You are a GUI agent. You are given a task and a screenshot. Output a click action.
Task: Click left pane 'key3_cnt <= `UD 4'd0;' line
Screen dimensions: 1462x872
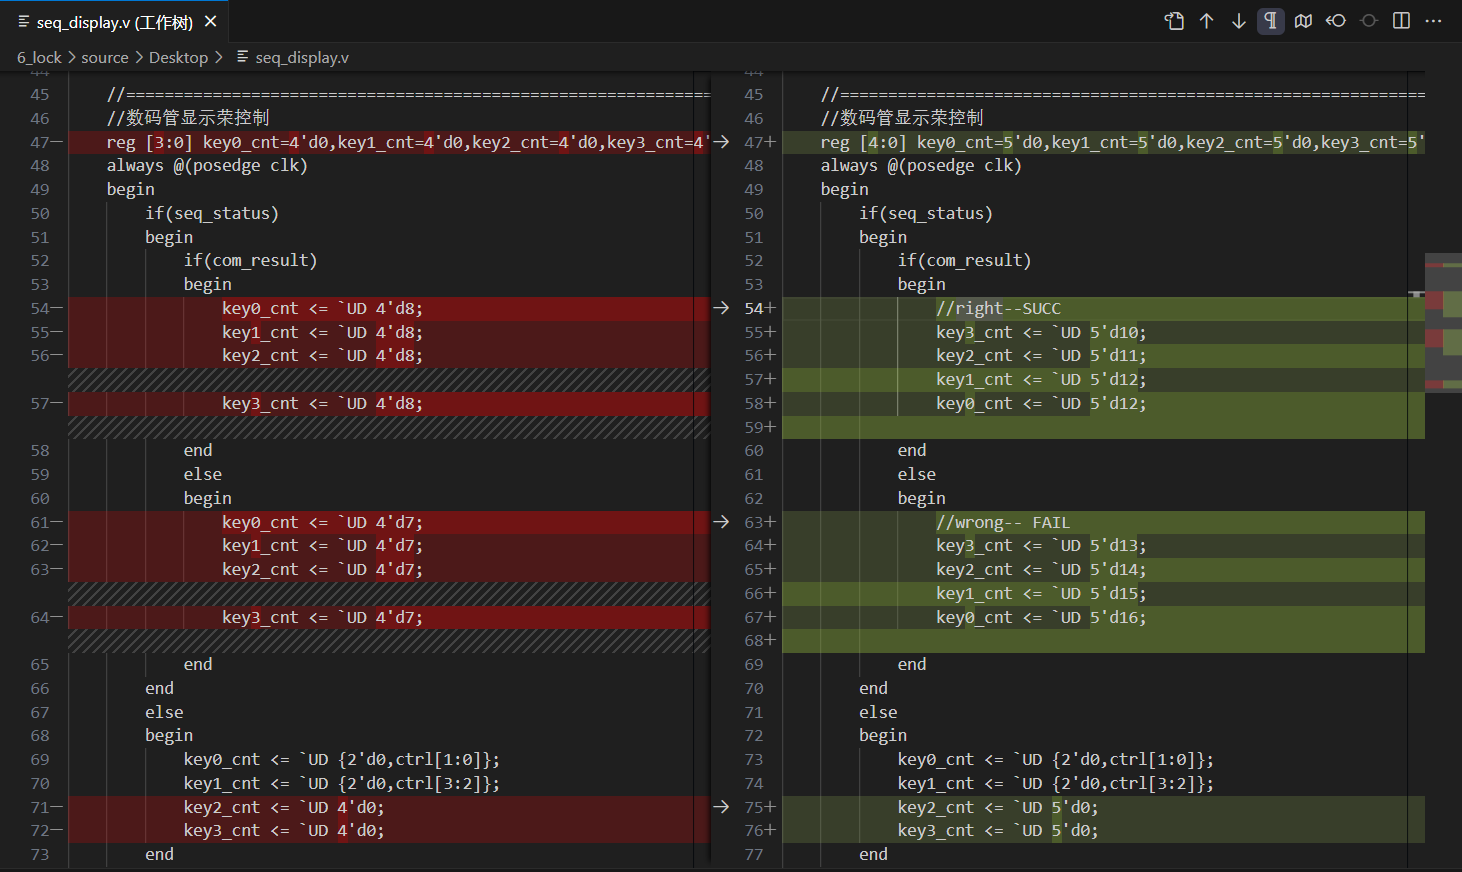(x=284, y=830)
